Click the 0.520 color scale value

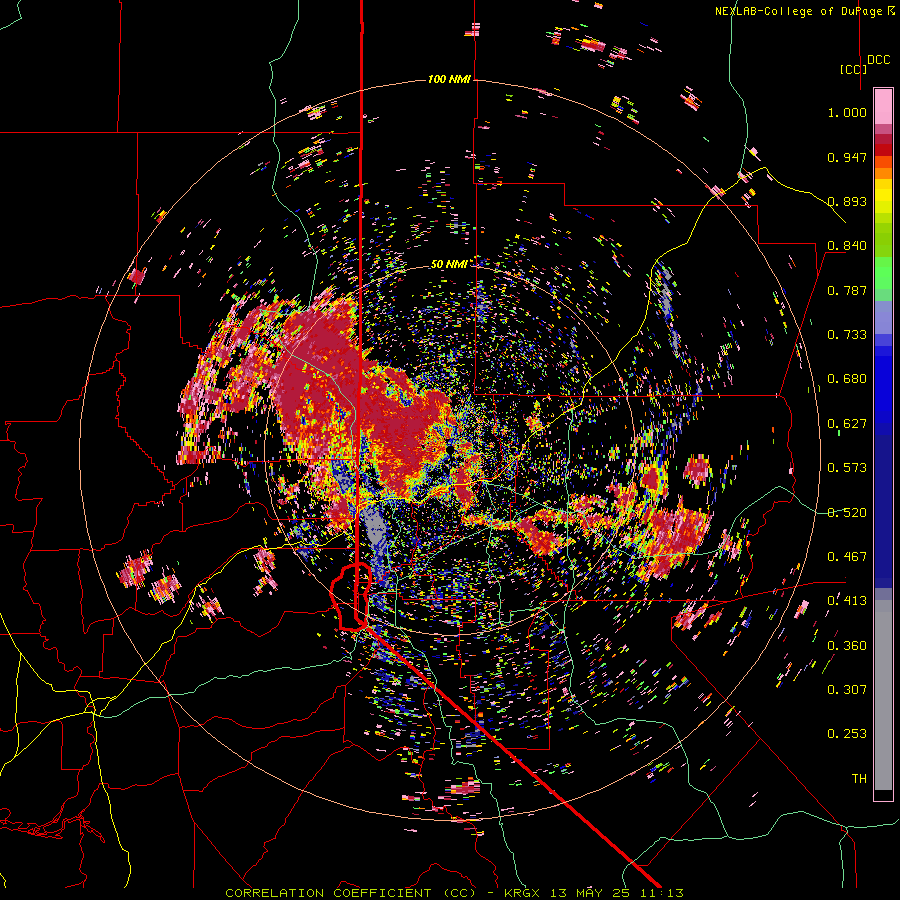click(847, 513)
